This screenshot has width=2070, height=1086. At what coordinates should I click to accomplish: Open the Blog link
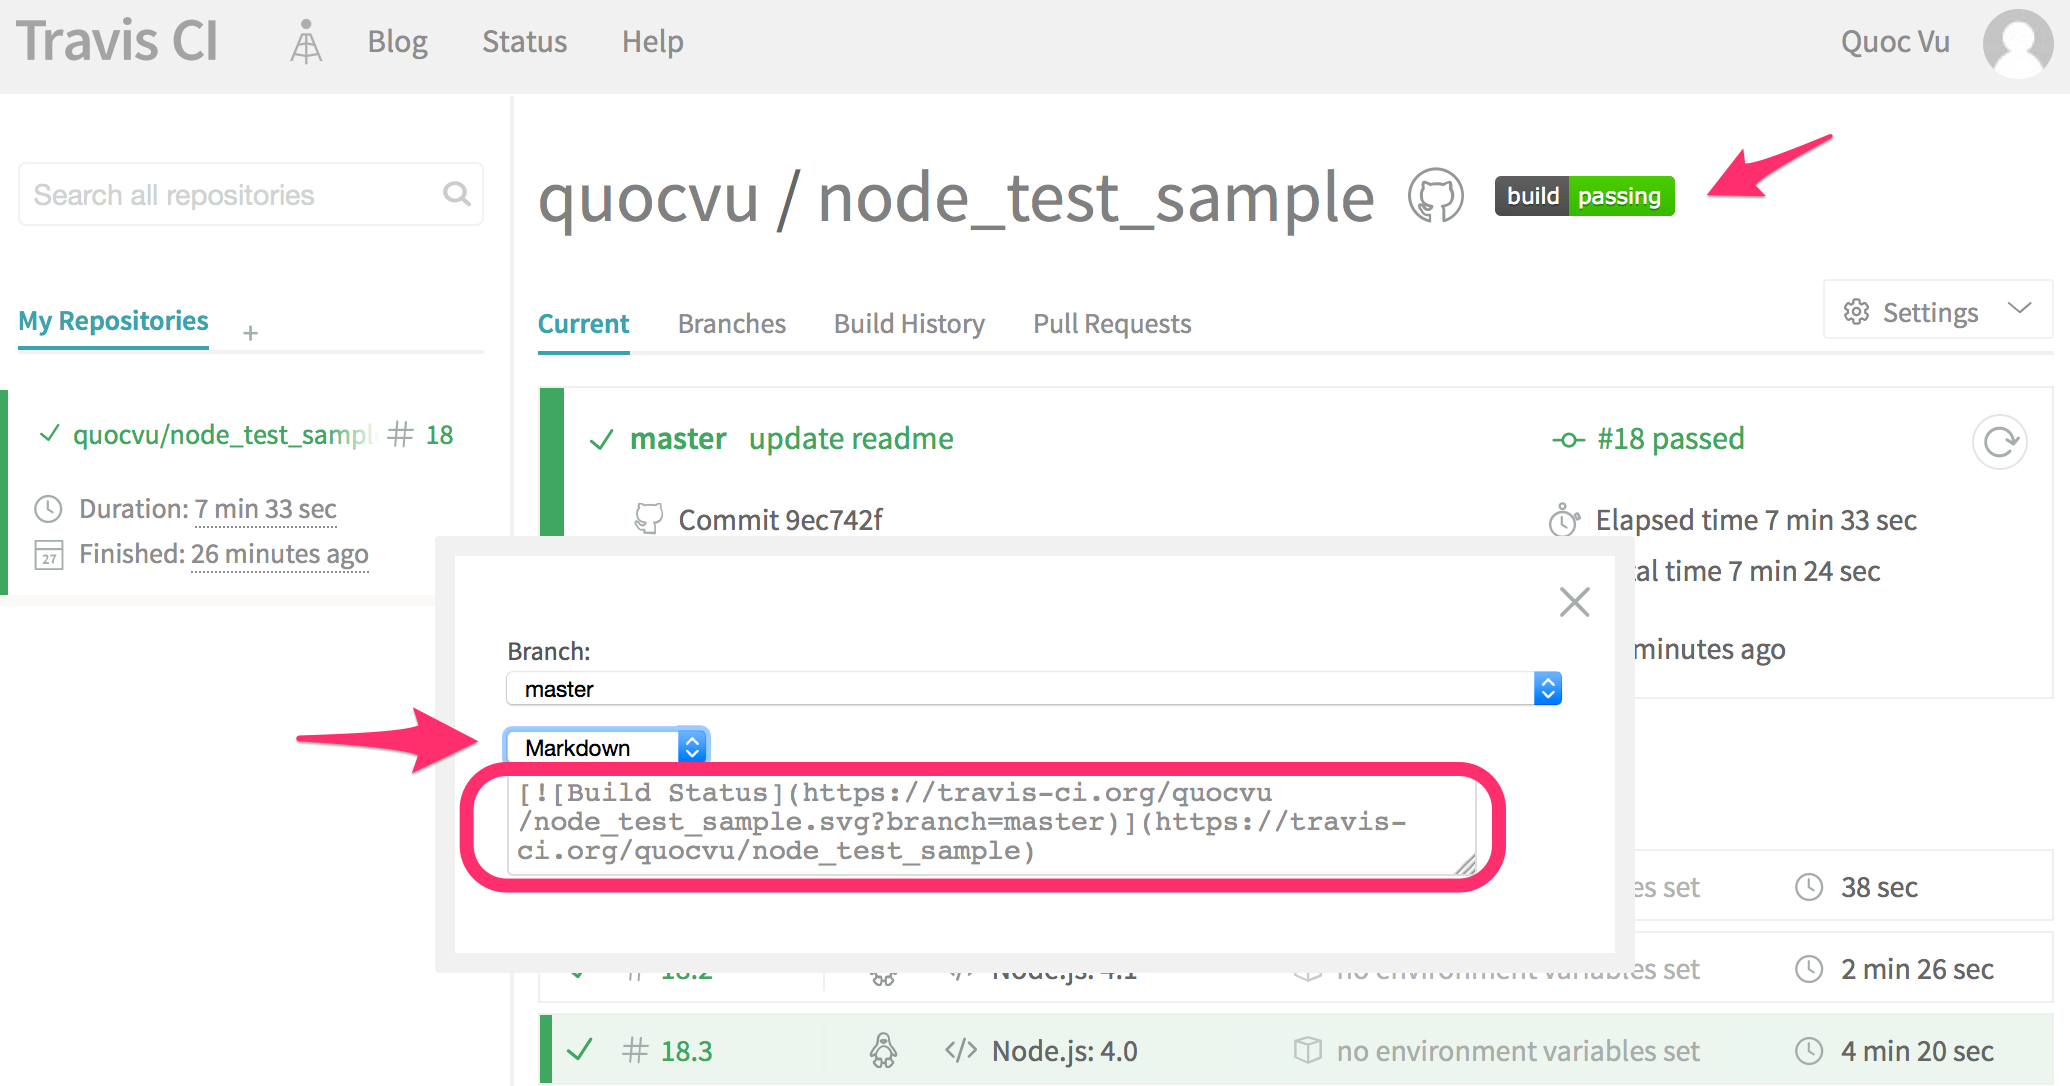[397, 42]
